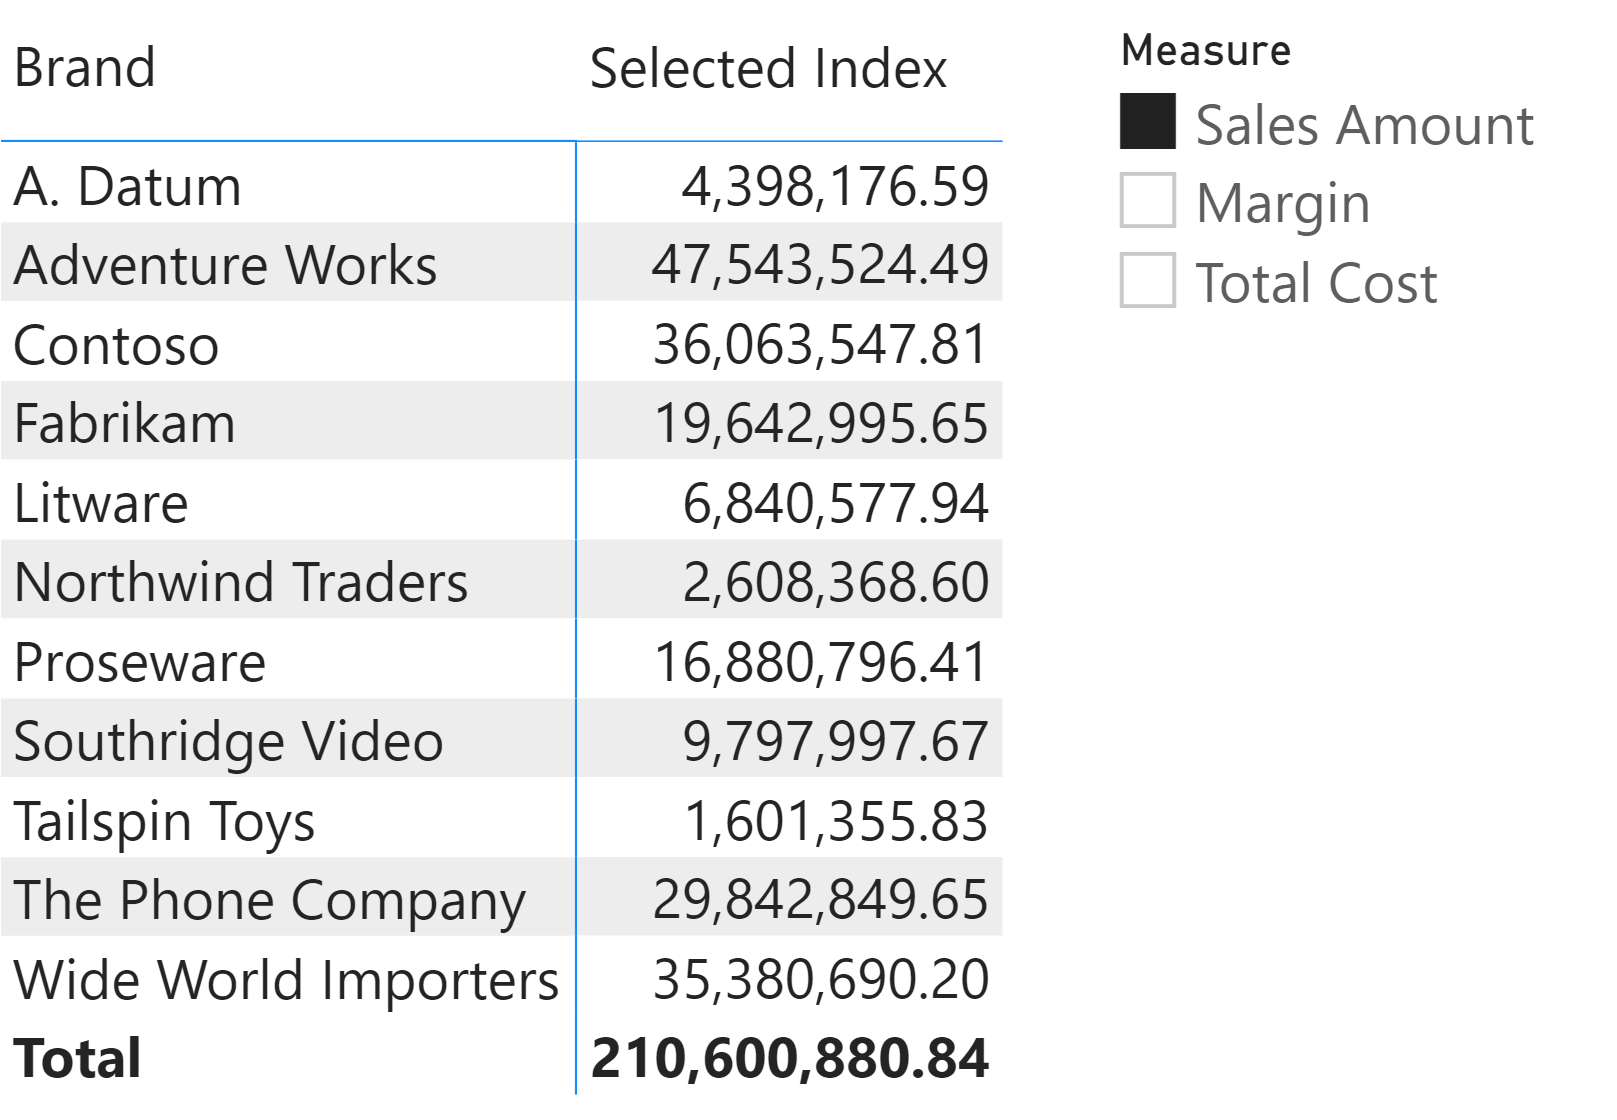Click the Proseware value 16,880,796.41

click(x=821, y=662)
